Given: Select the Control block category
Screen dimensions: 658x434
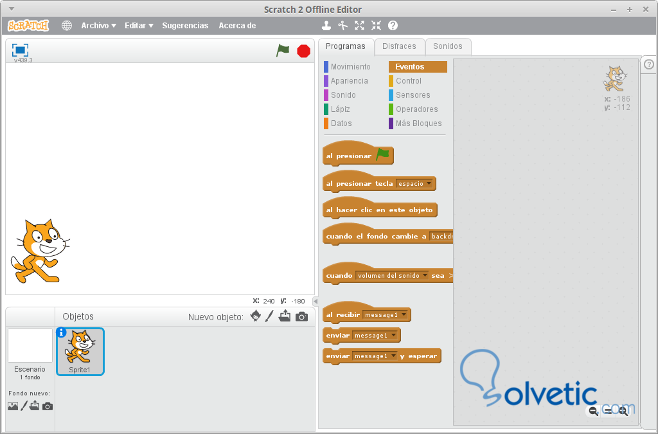Looking at the screenshot, I should coord(405,81).
